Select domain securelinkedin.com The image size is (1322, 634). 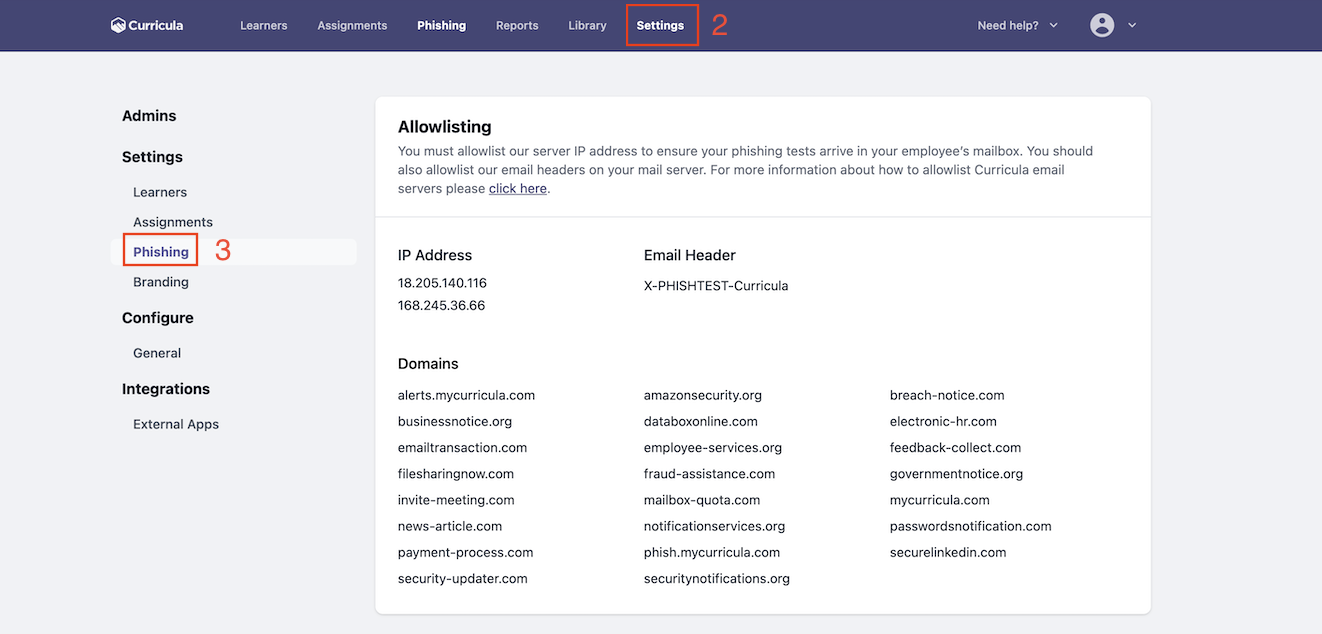(x=948, y=552)
